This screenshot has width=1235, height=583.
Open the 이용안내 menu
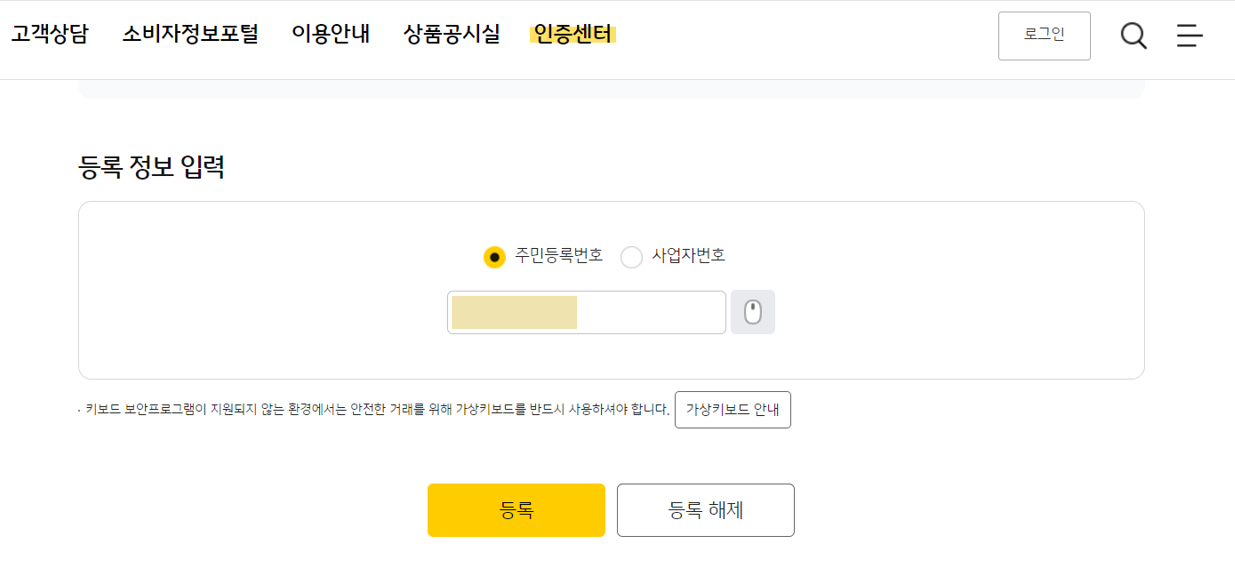pyautogui.click(x=330, y=34)
